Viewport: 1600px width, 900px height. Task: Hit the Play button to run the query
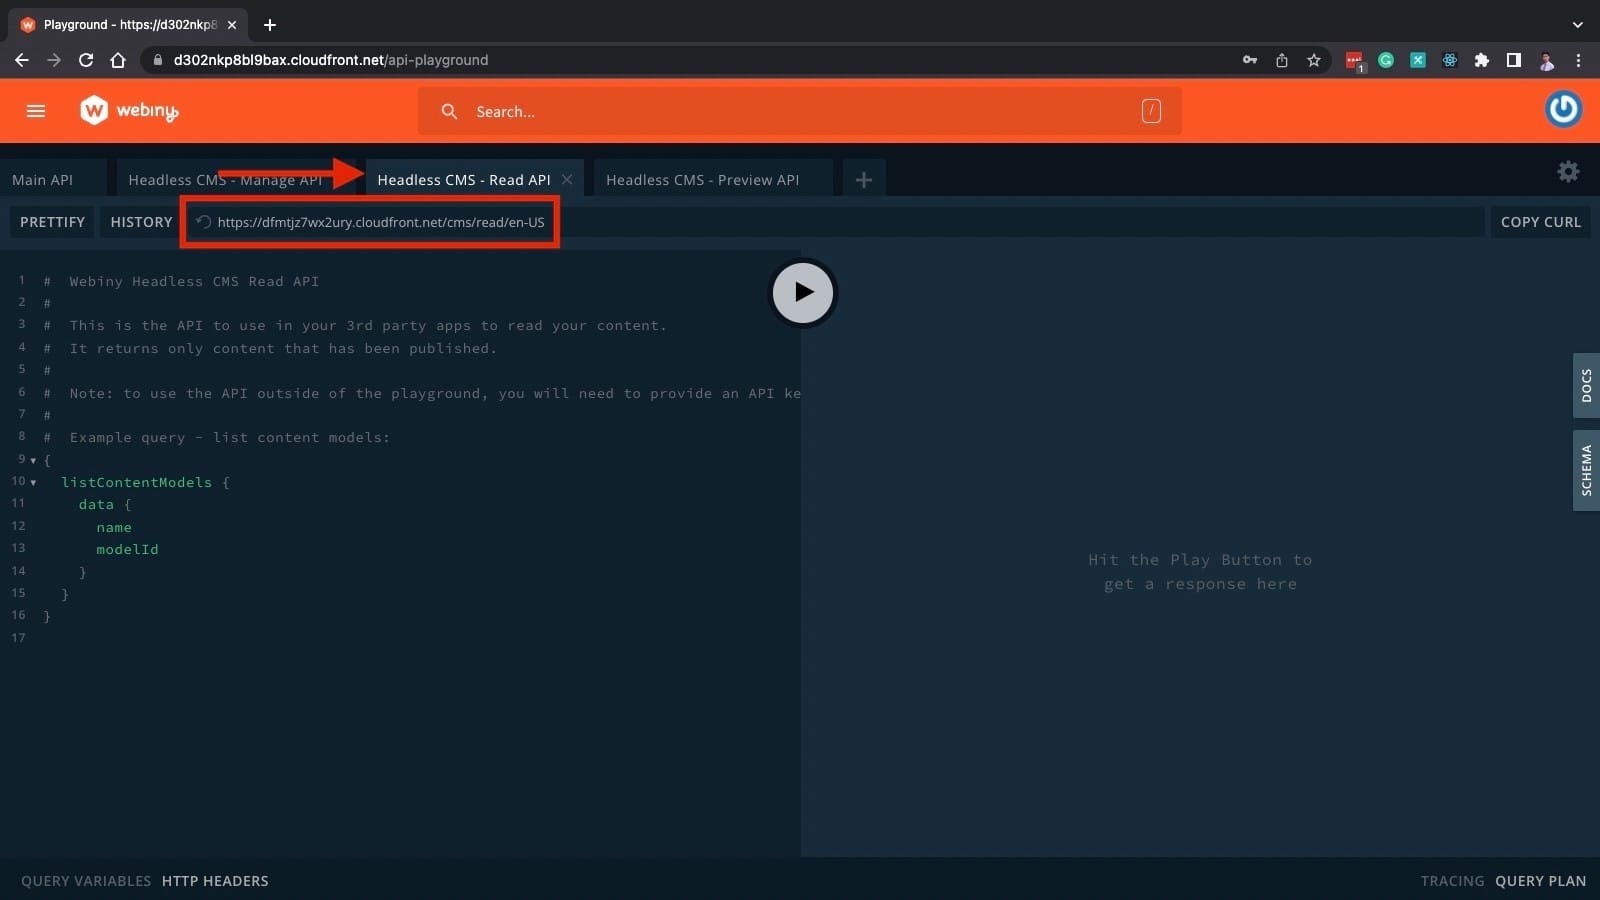(x=802, y=292)
